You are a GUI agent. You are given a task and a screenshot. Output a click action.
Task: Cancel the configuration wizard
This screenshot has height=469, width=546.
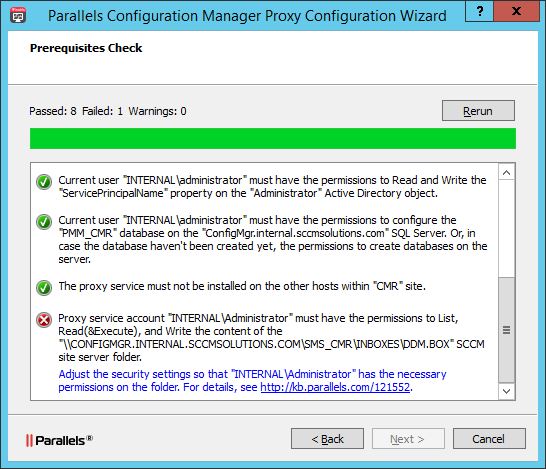click(489, 439)
